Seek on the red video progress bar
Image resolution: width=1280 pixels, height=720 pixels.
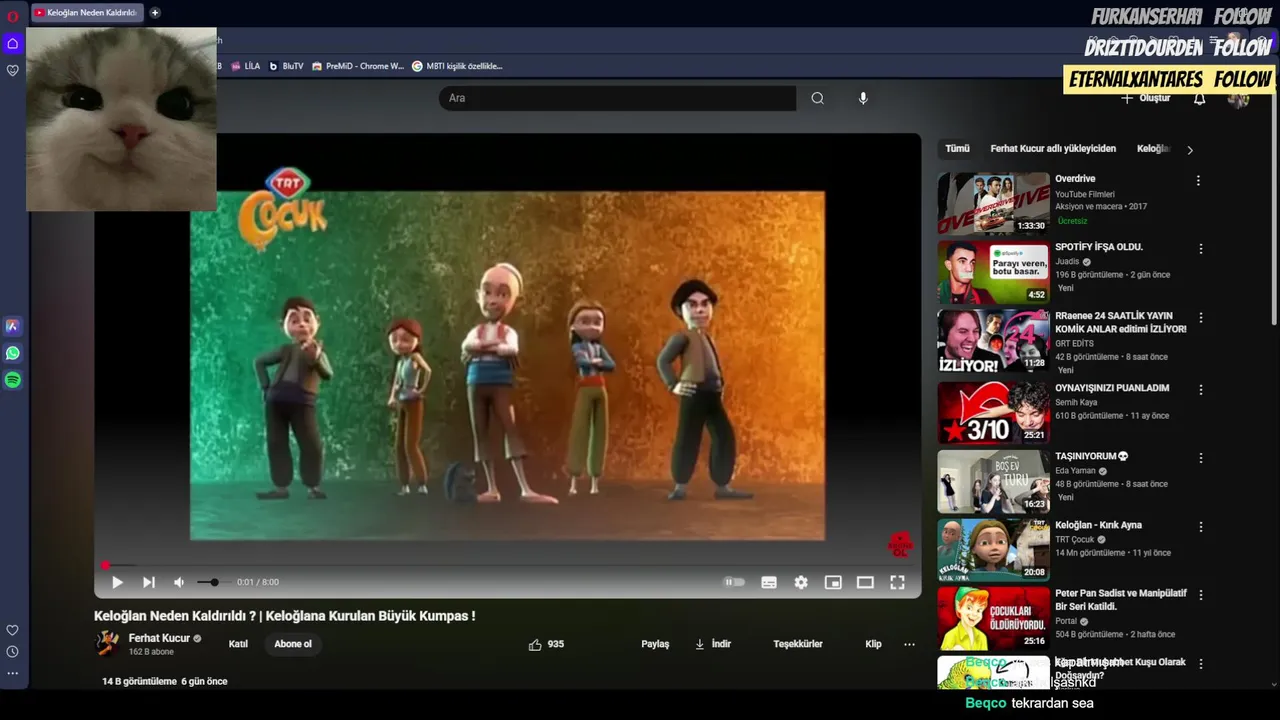[x=508, y=566]
